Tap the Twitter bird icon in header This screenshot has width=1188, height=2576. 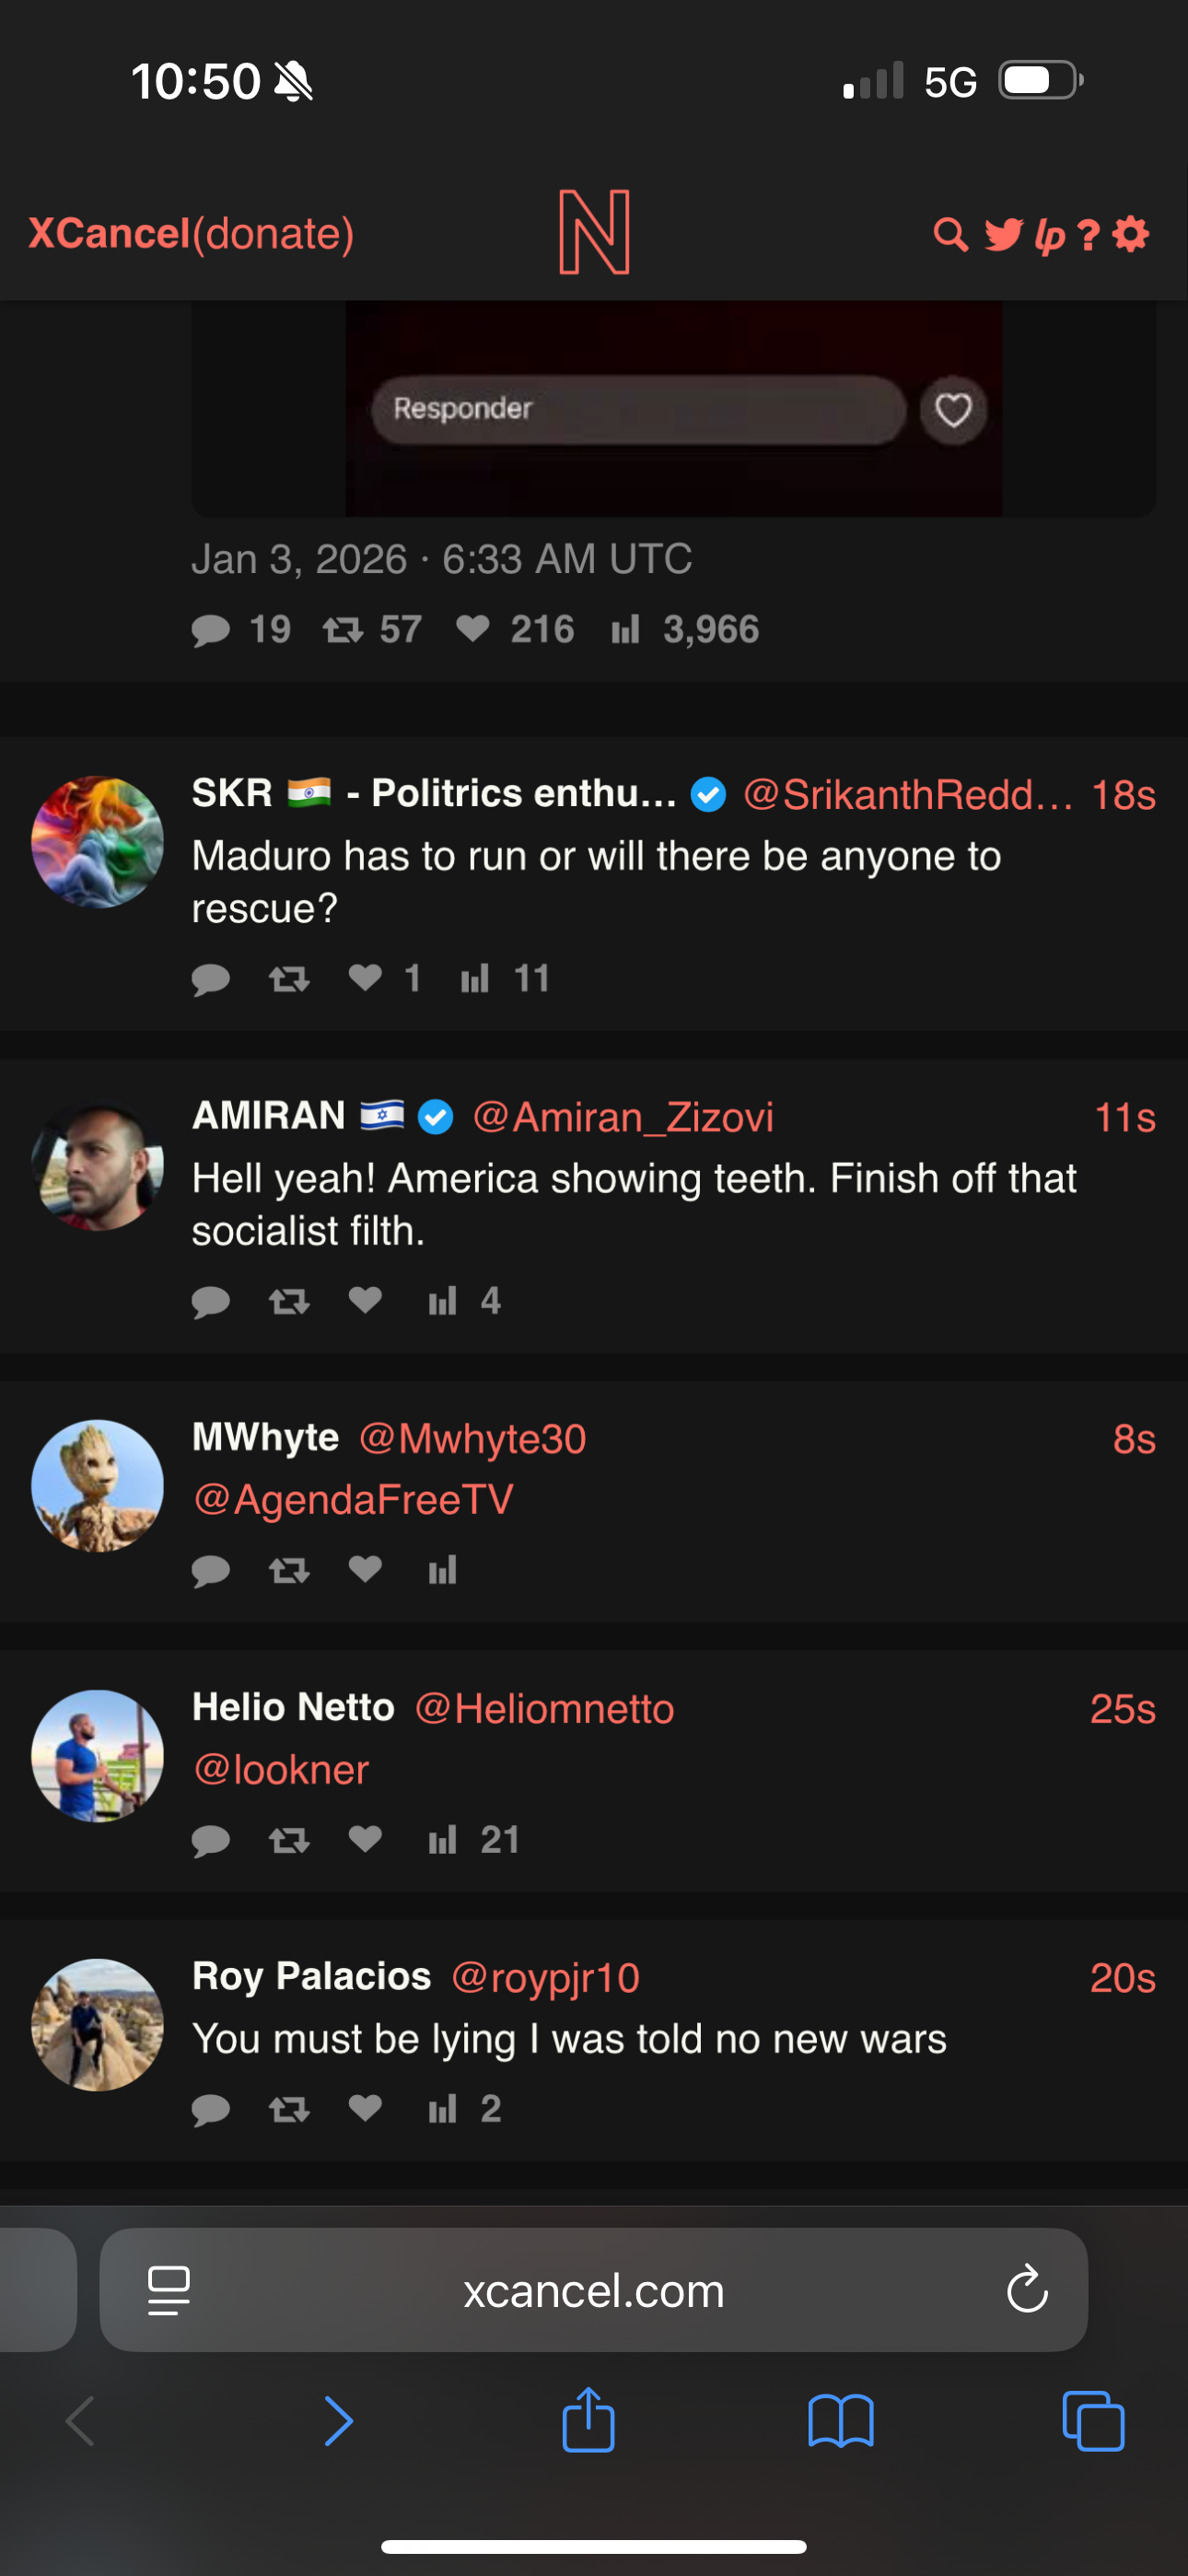1003,235
